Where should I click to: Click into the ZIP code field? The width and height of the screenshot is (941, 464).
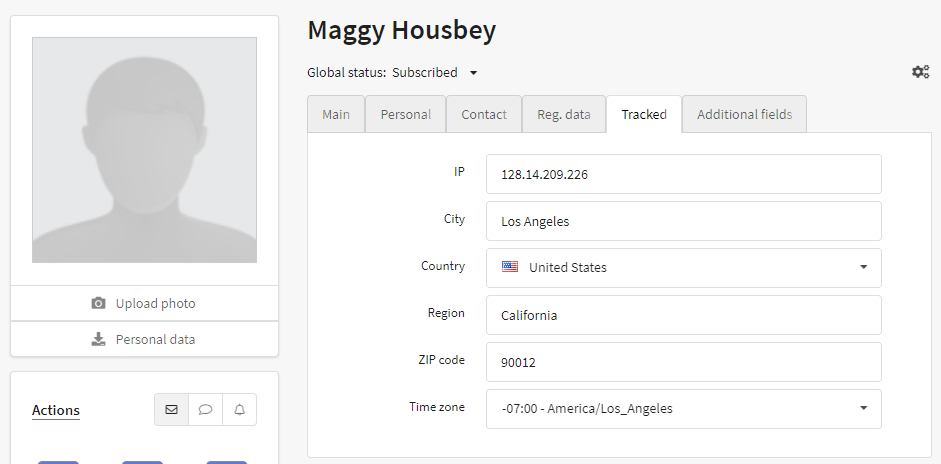tap(684, 362)
